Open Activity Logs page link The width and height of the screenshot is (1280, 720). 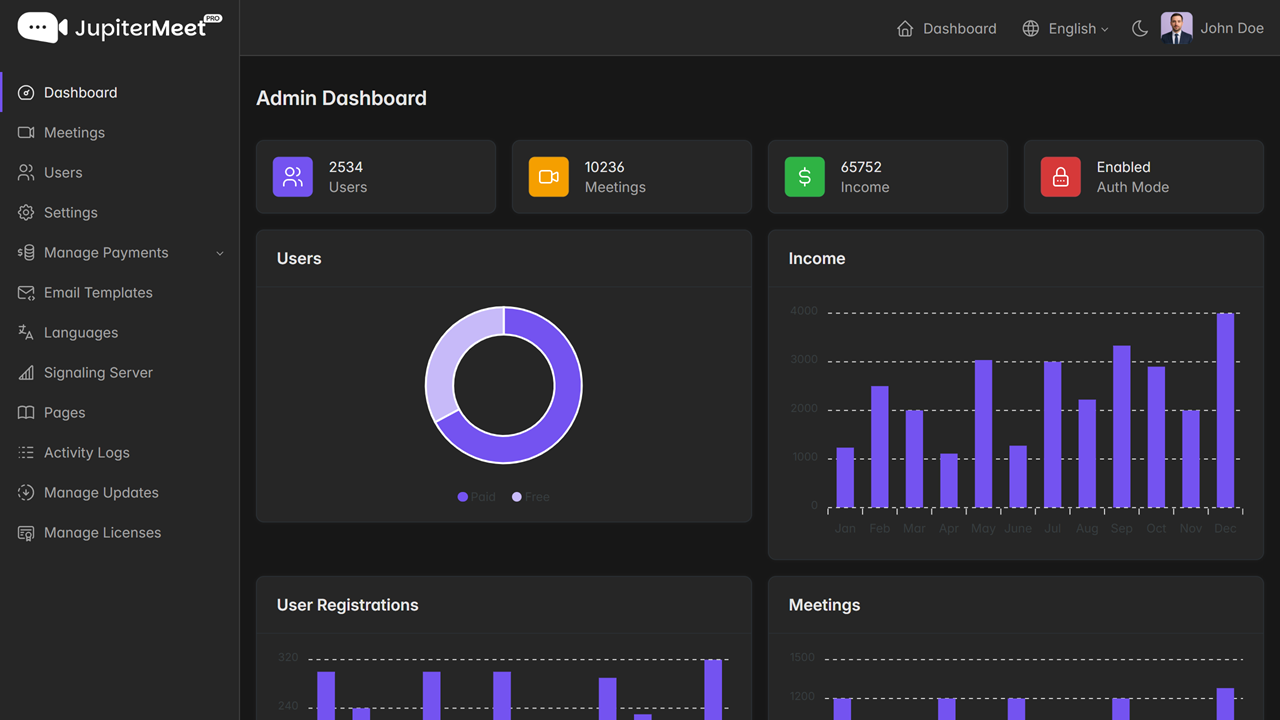(x=86, y=453)
